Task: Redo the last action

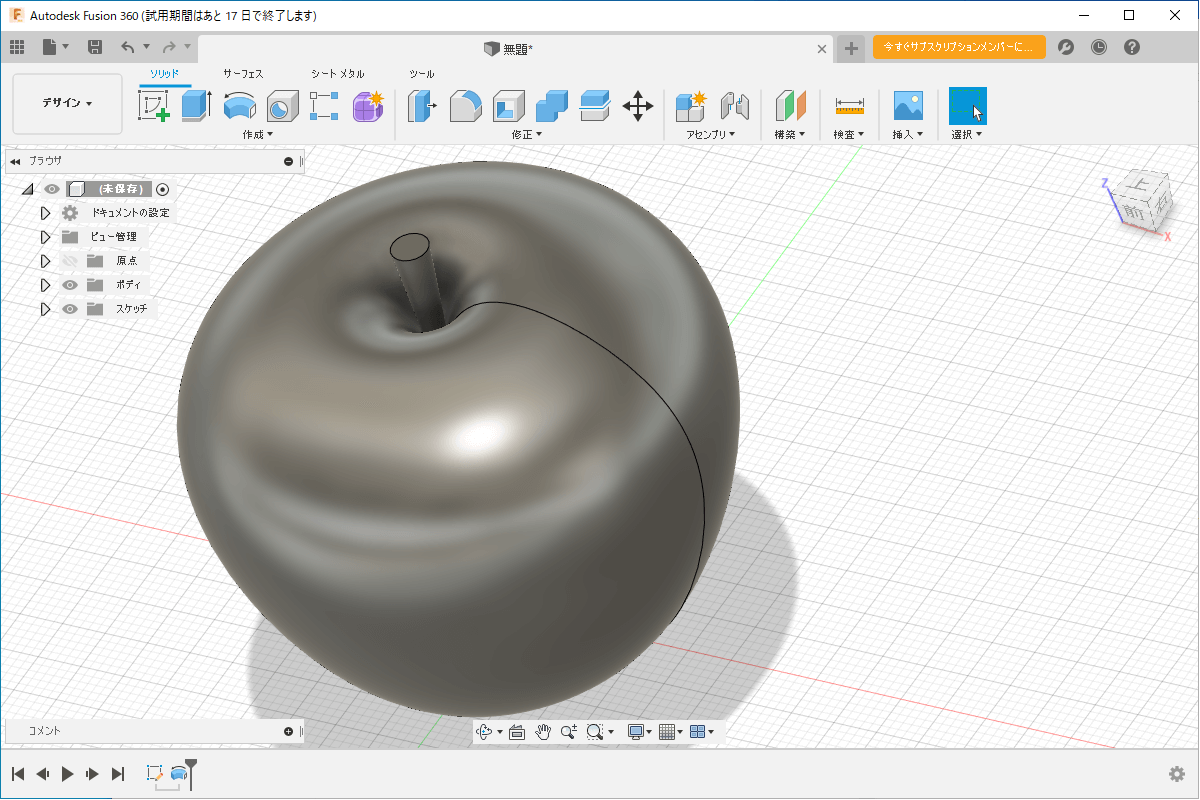Action: pos(169,47)
